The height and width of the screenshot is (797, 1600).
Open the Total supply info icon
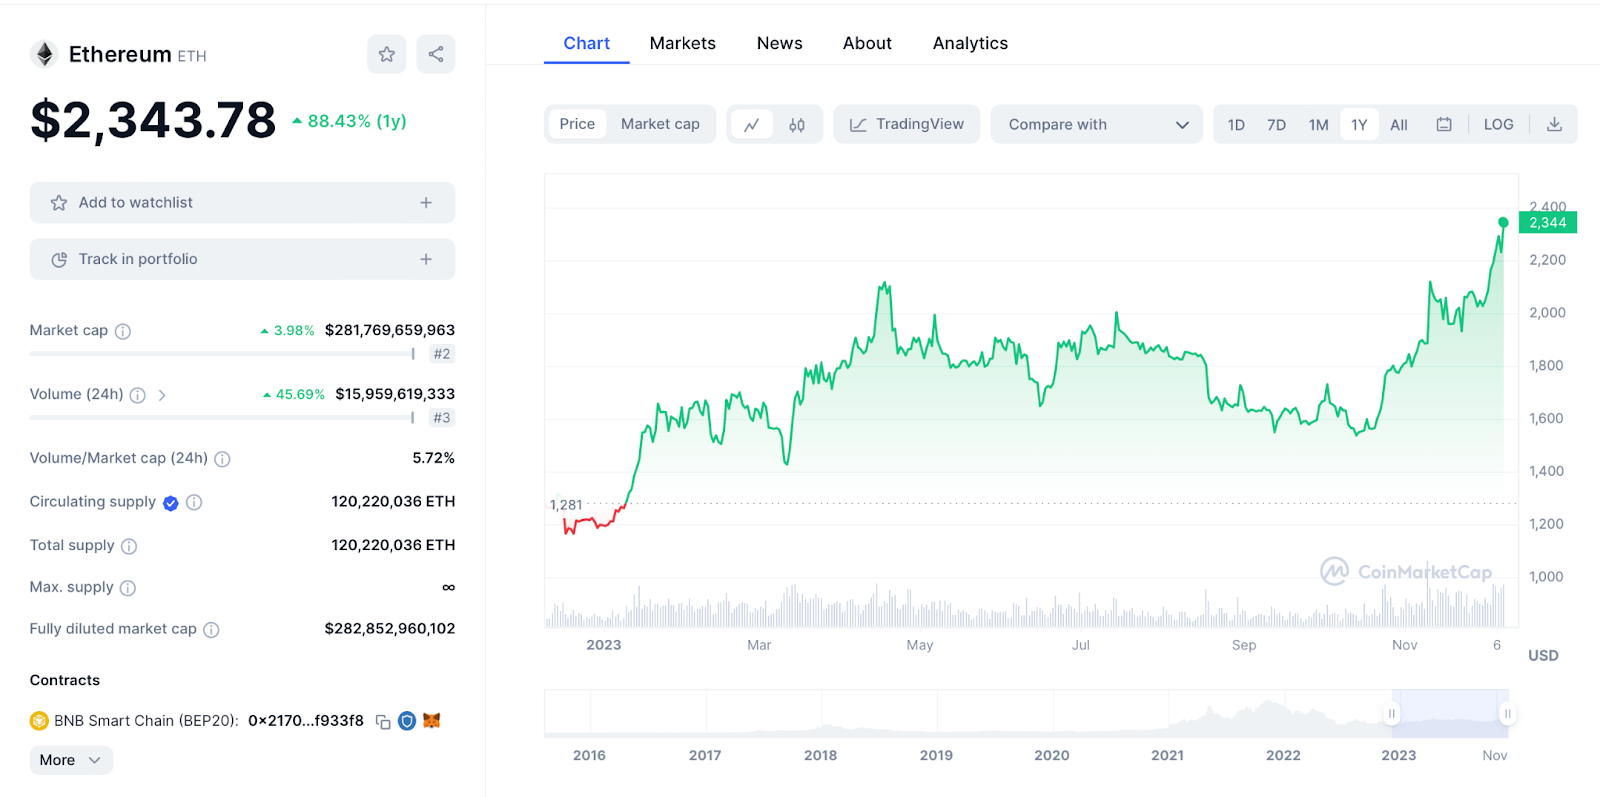(129, 546)
